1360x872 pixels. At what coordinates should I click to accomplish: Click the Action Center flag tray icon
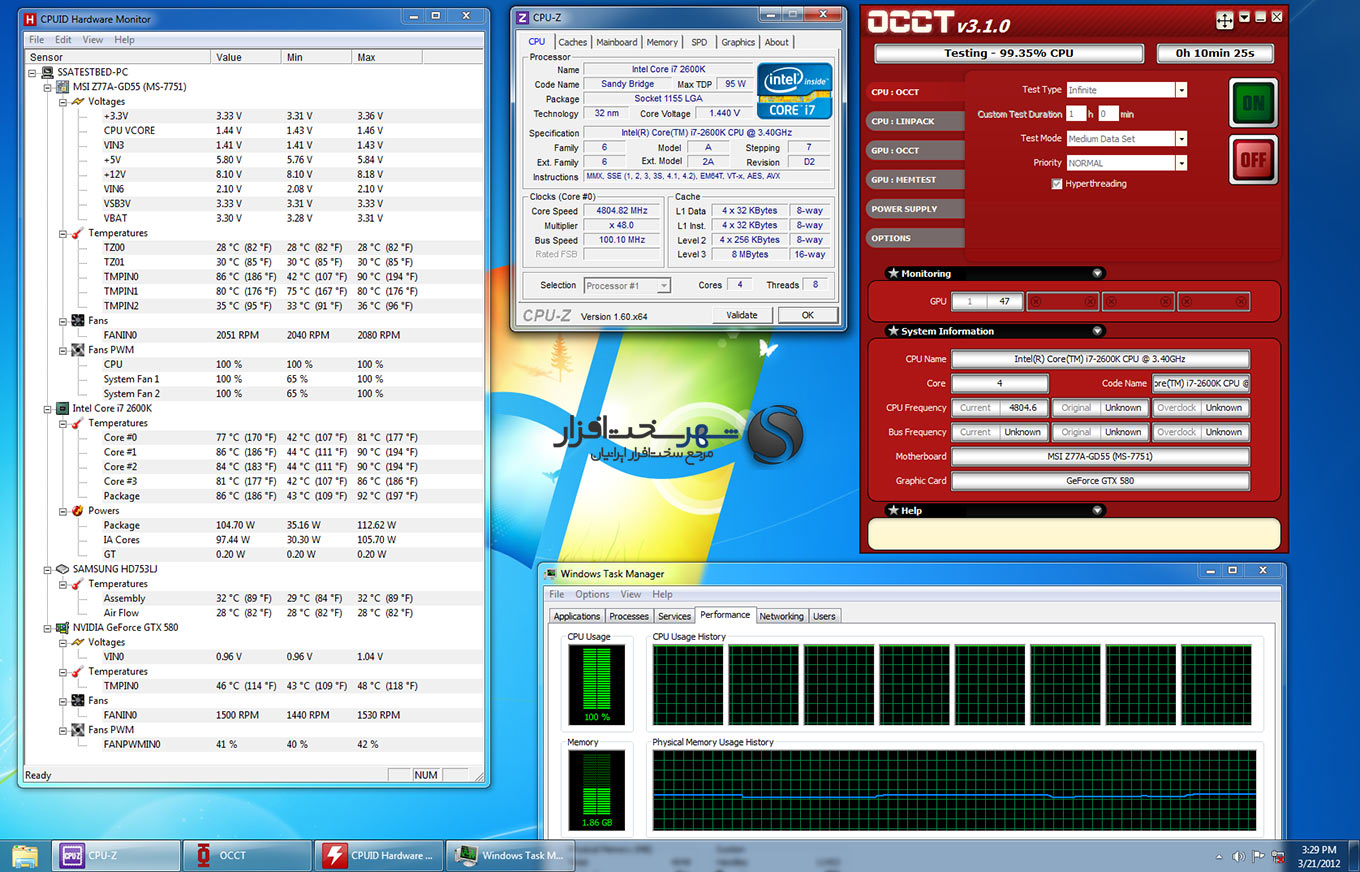1257,857
